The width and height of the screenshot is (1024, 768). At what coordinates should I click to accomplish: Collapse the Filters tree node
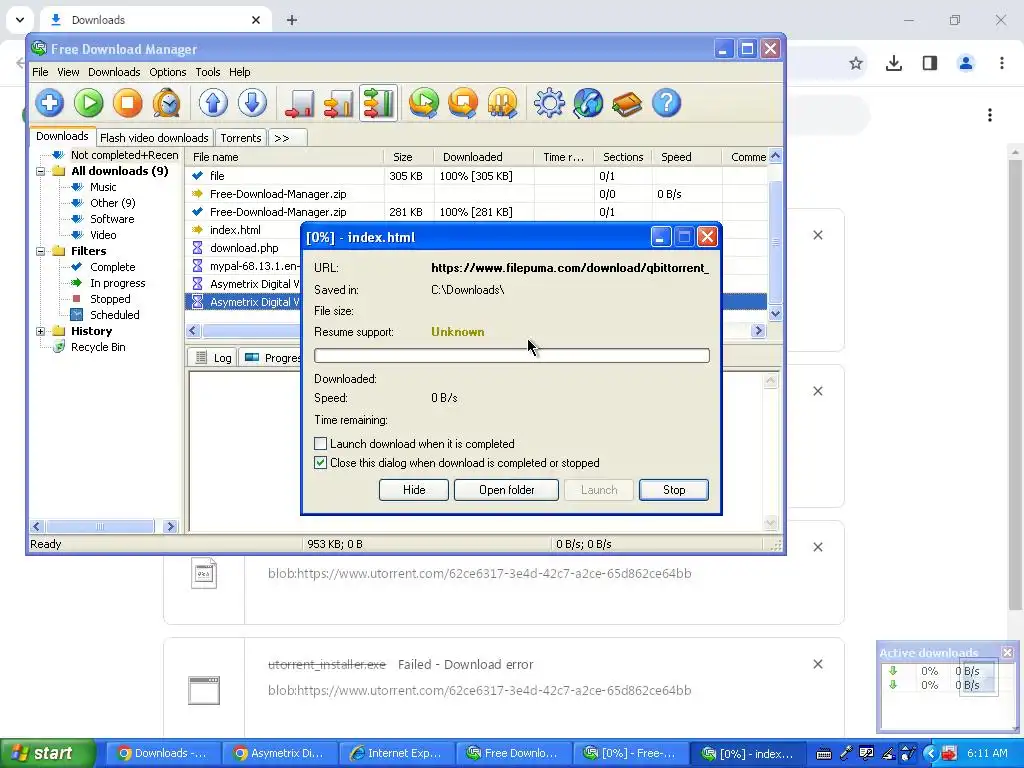pos(40,251)
